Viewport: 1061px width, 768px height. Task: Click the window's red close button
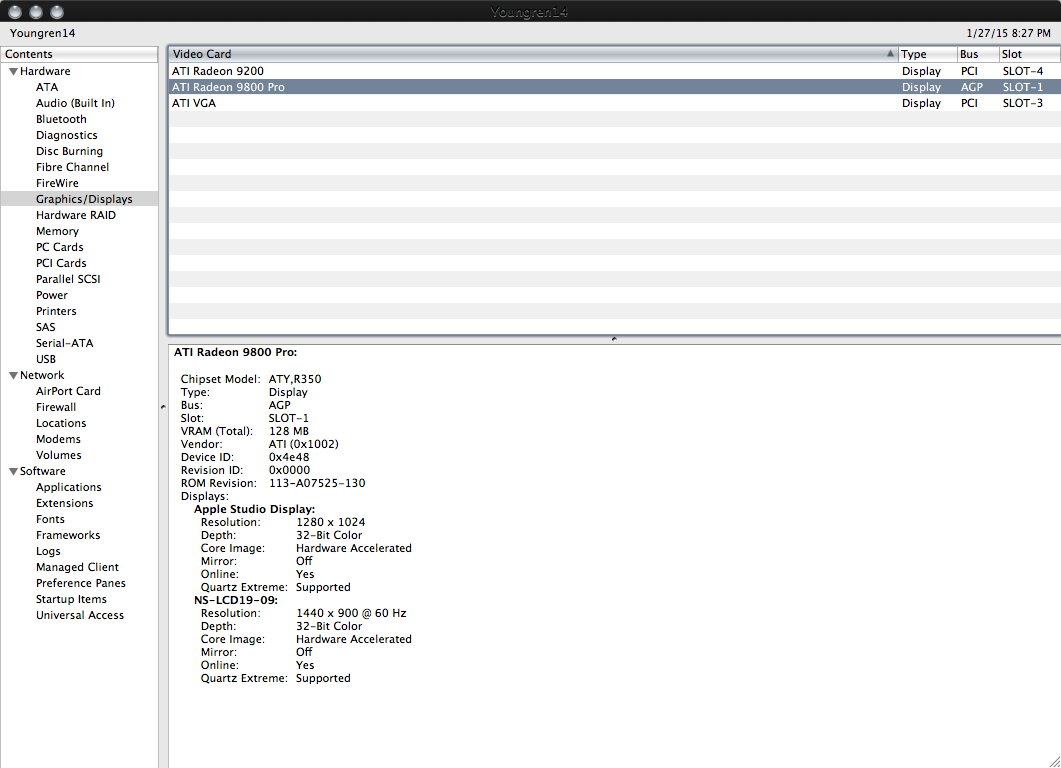coord(15,12)
